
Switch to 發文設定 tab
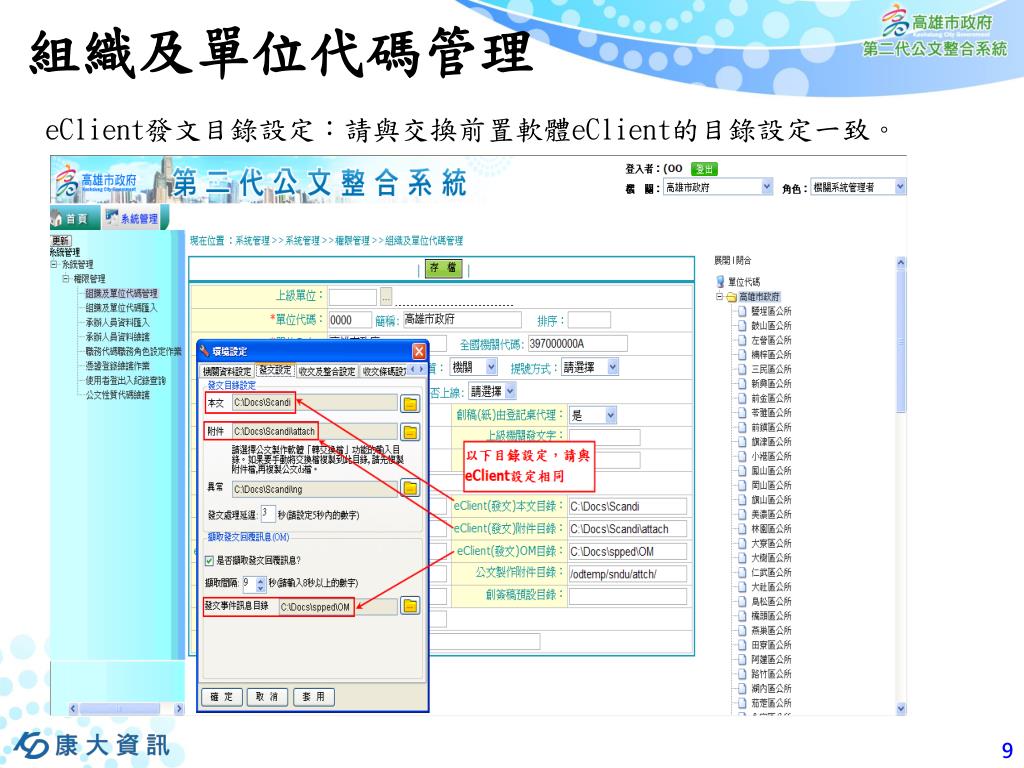(x=275, y=370)
